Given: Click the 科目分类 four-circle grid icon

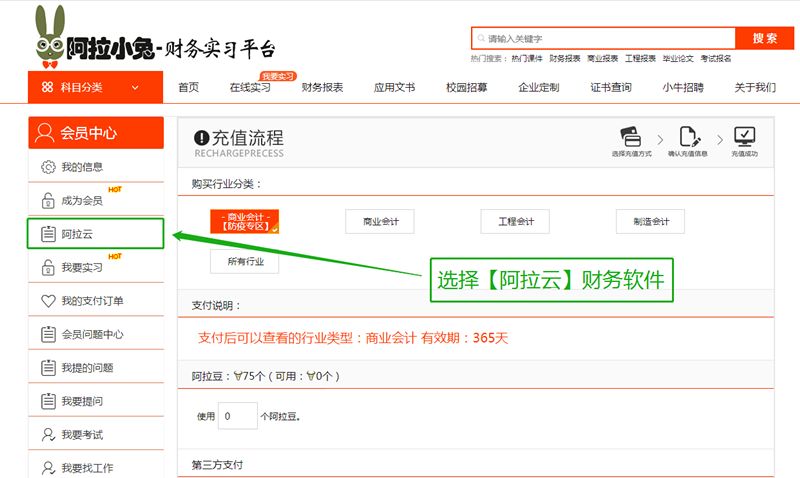Looking at the screenshot, I should pos(47,87).
